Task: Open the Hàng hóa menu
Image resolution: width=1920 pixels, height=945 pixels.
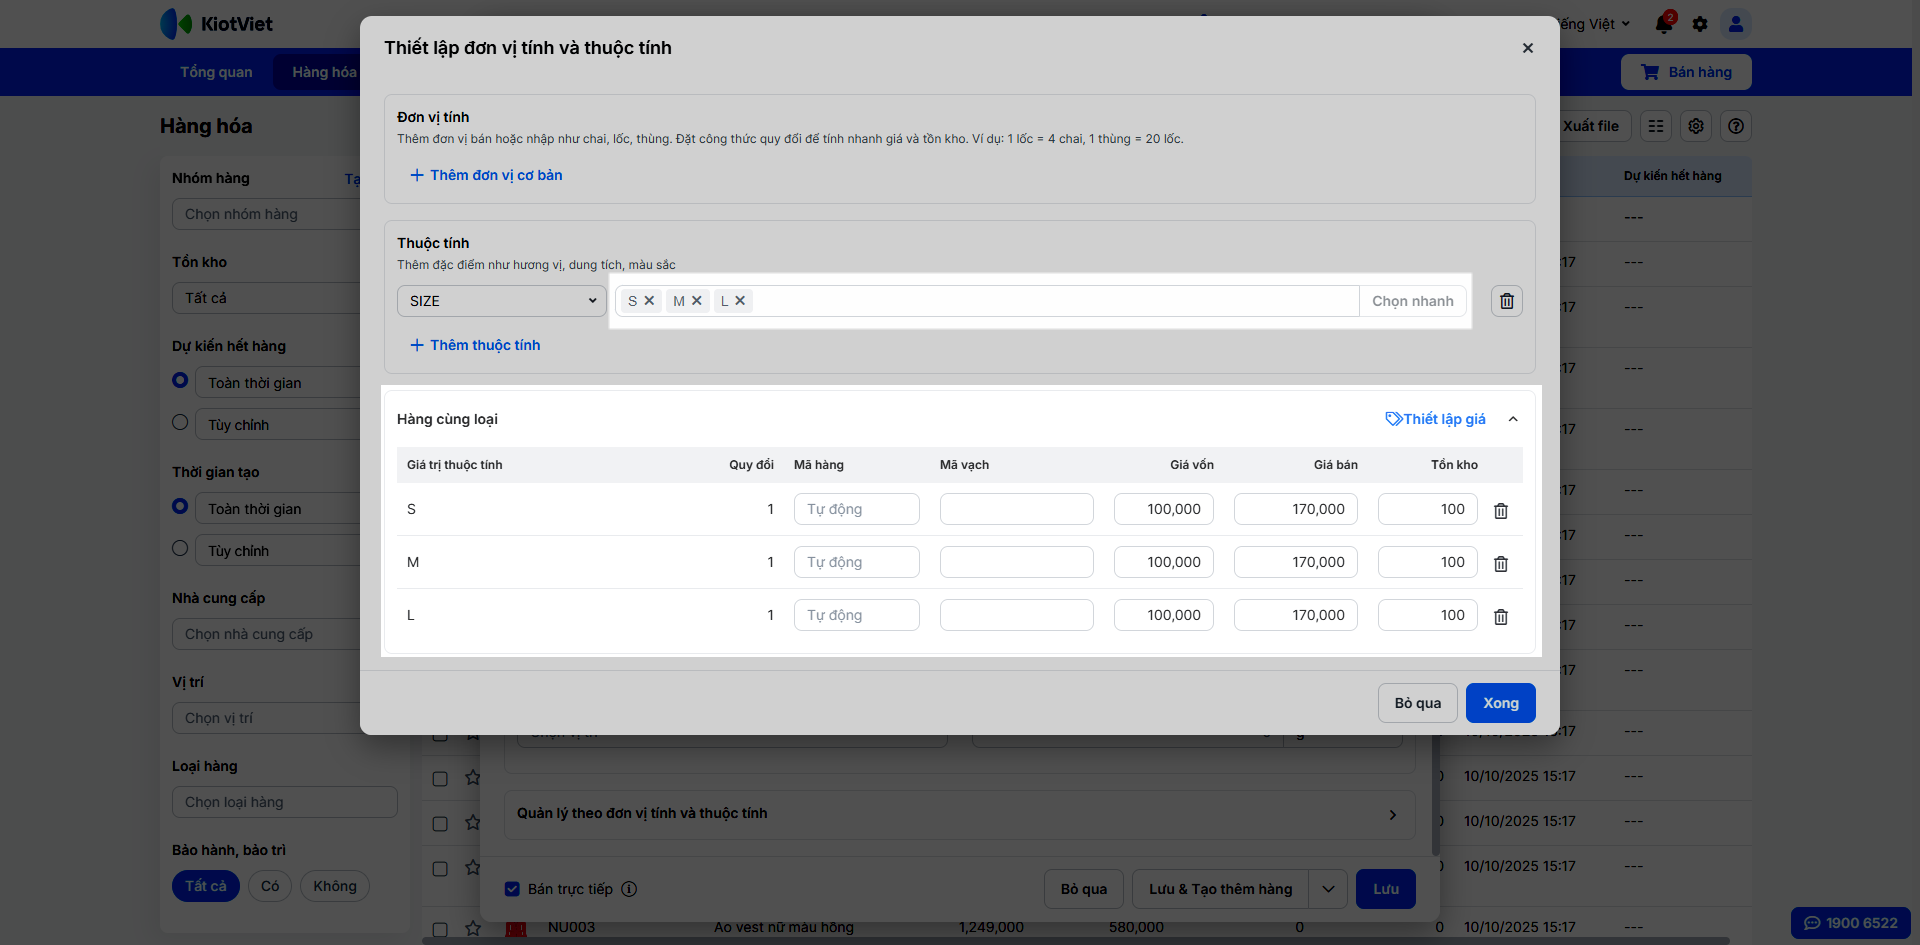Action: pos(324,72)
